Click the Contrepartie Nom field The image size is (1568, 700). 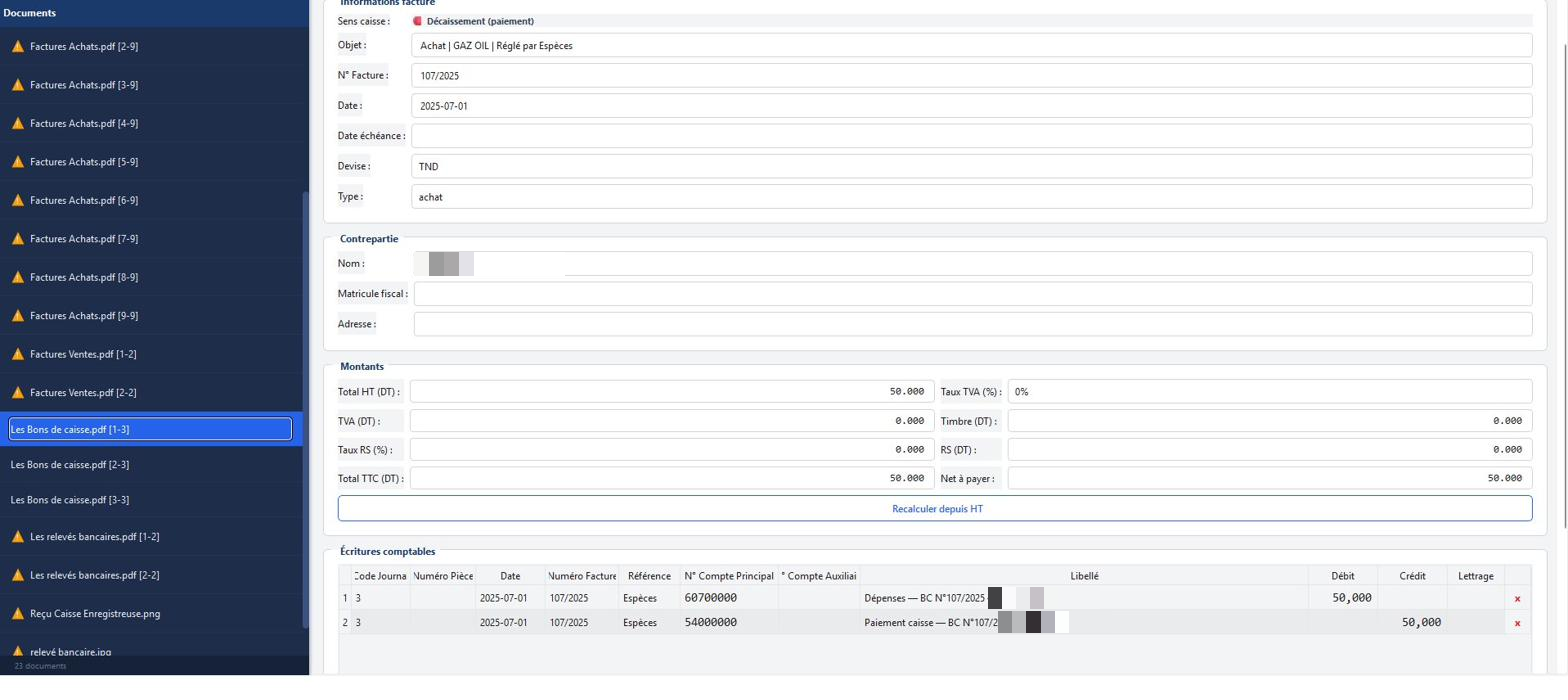[x=973, y=264]
